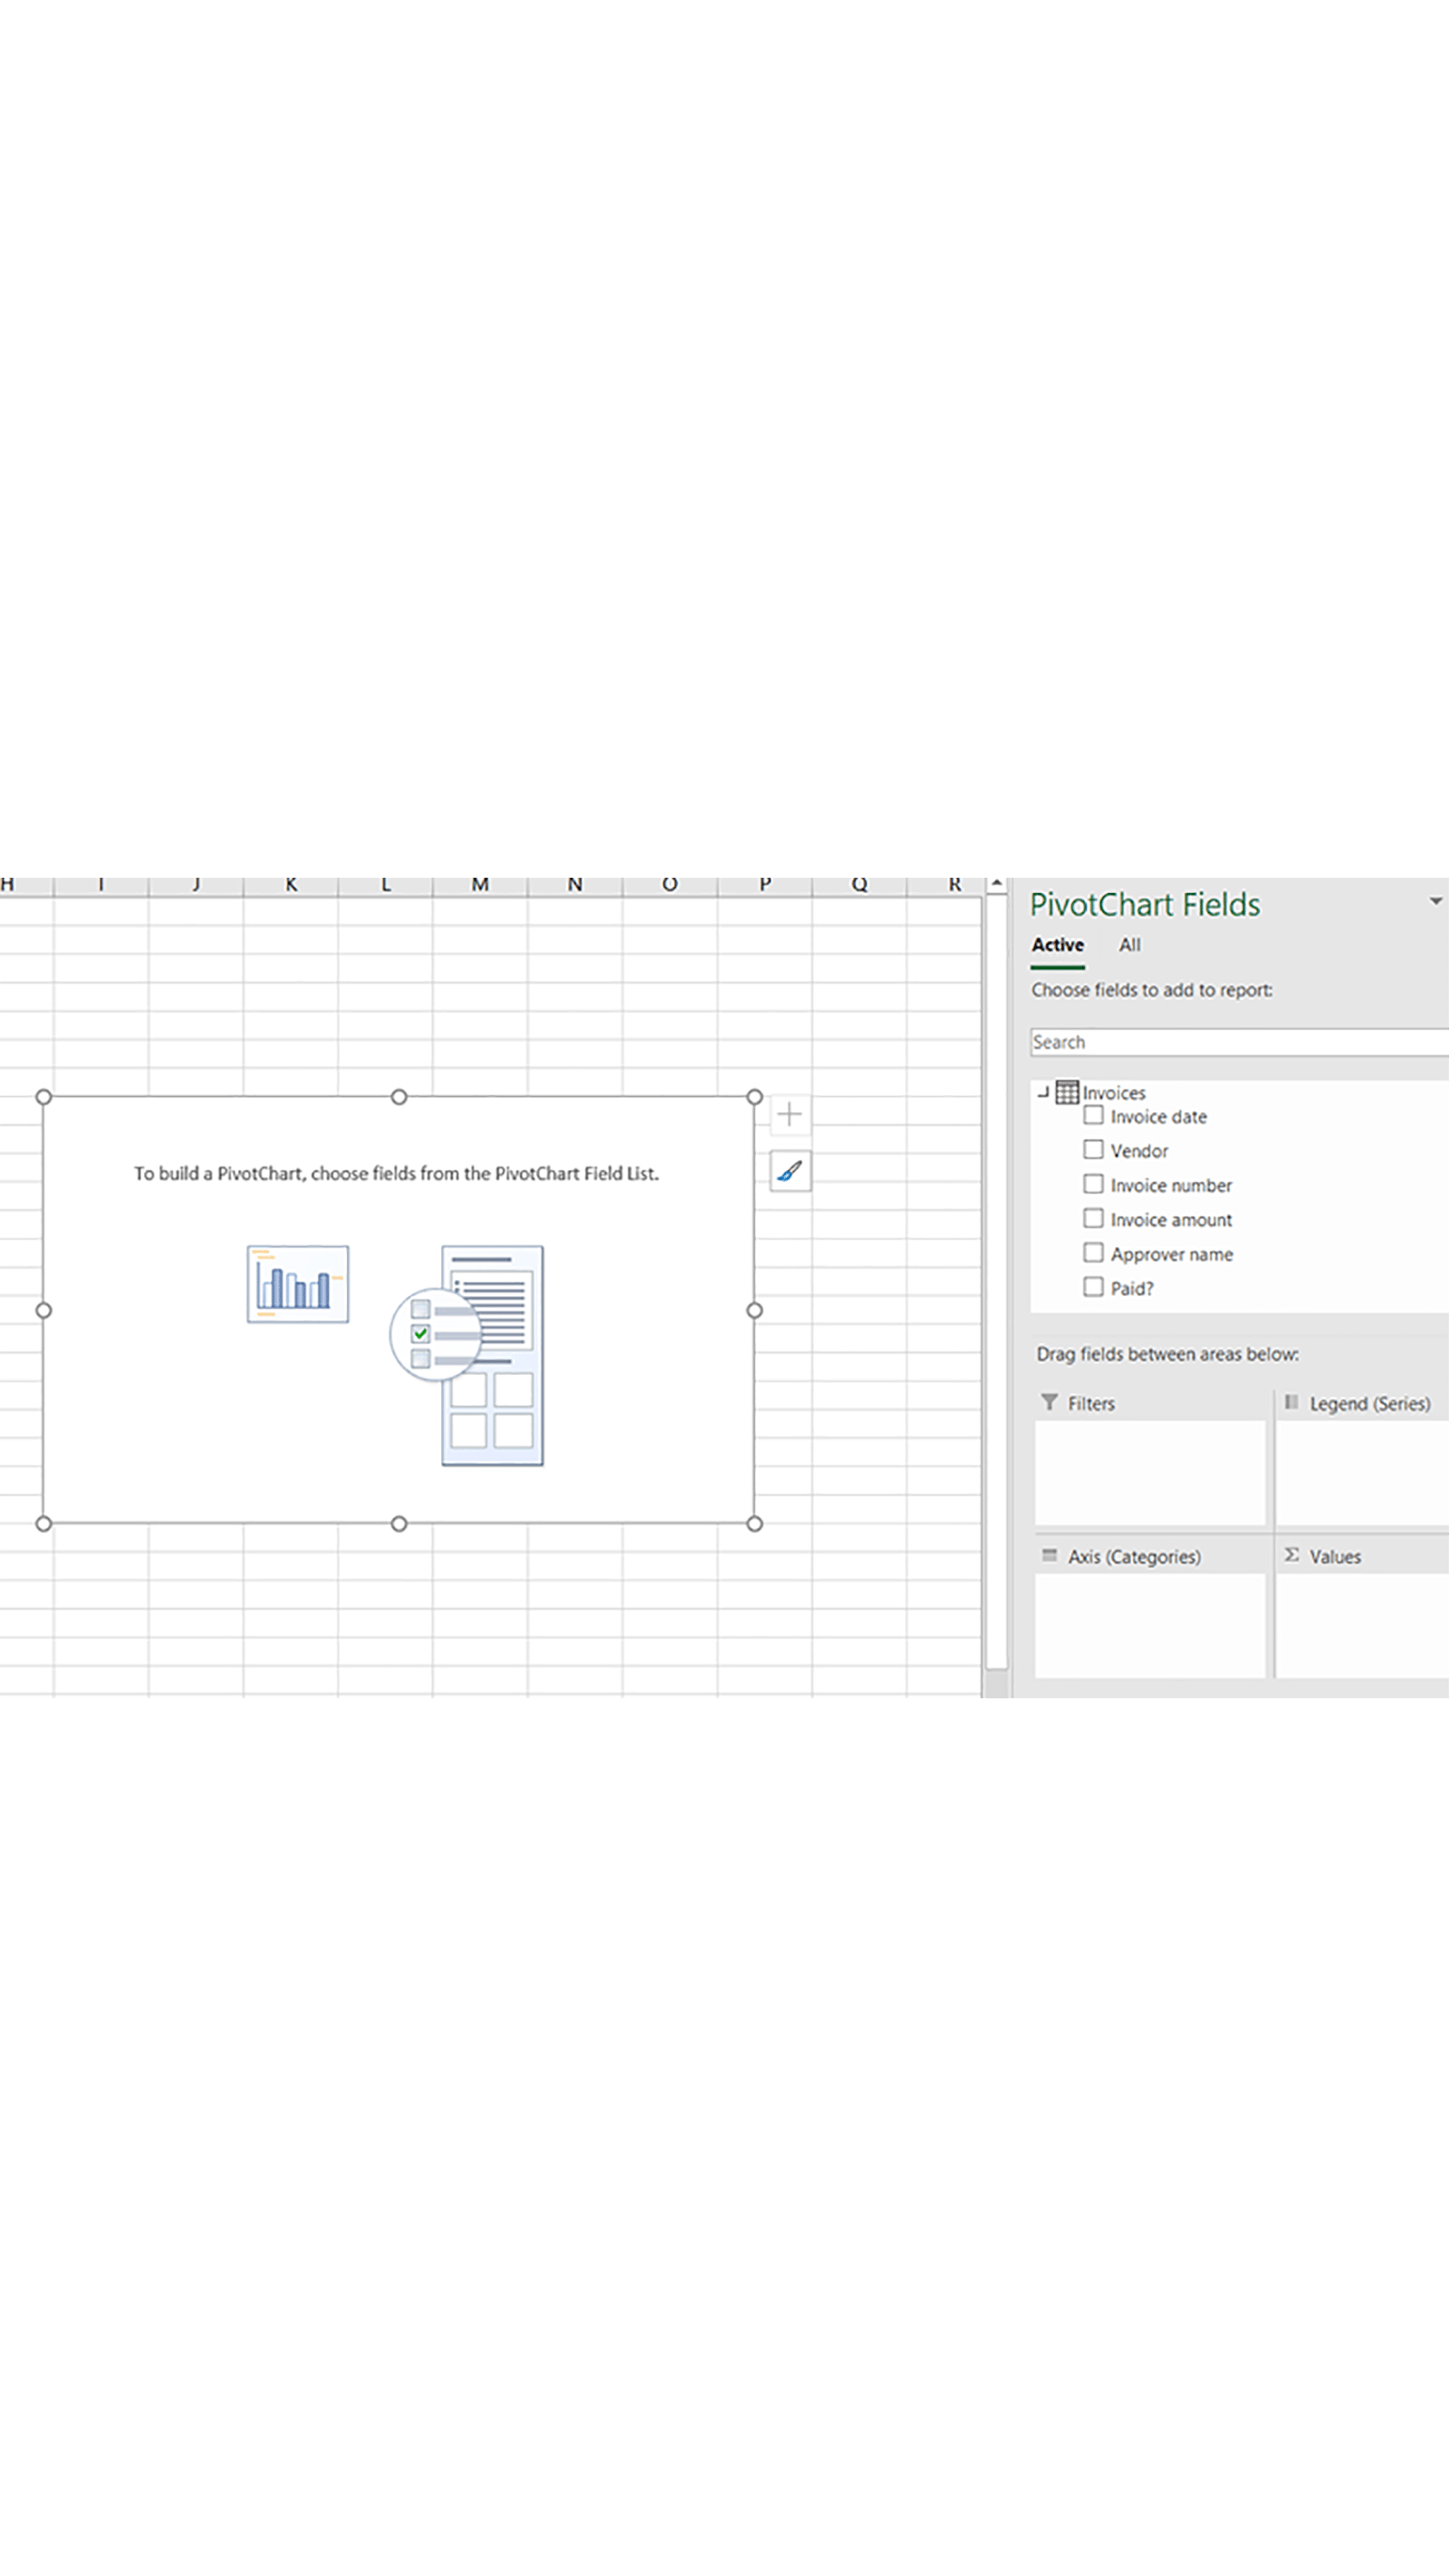The height and width of the screenshot is (2576, 1449).
Task: Open Chart Elements plus button
Action: 789,1114
